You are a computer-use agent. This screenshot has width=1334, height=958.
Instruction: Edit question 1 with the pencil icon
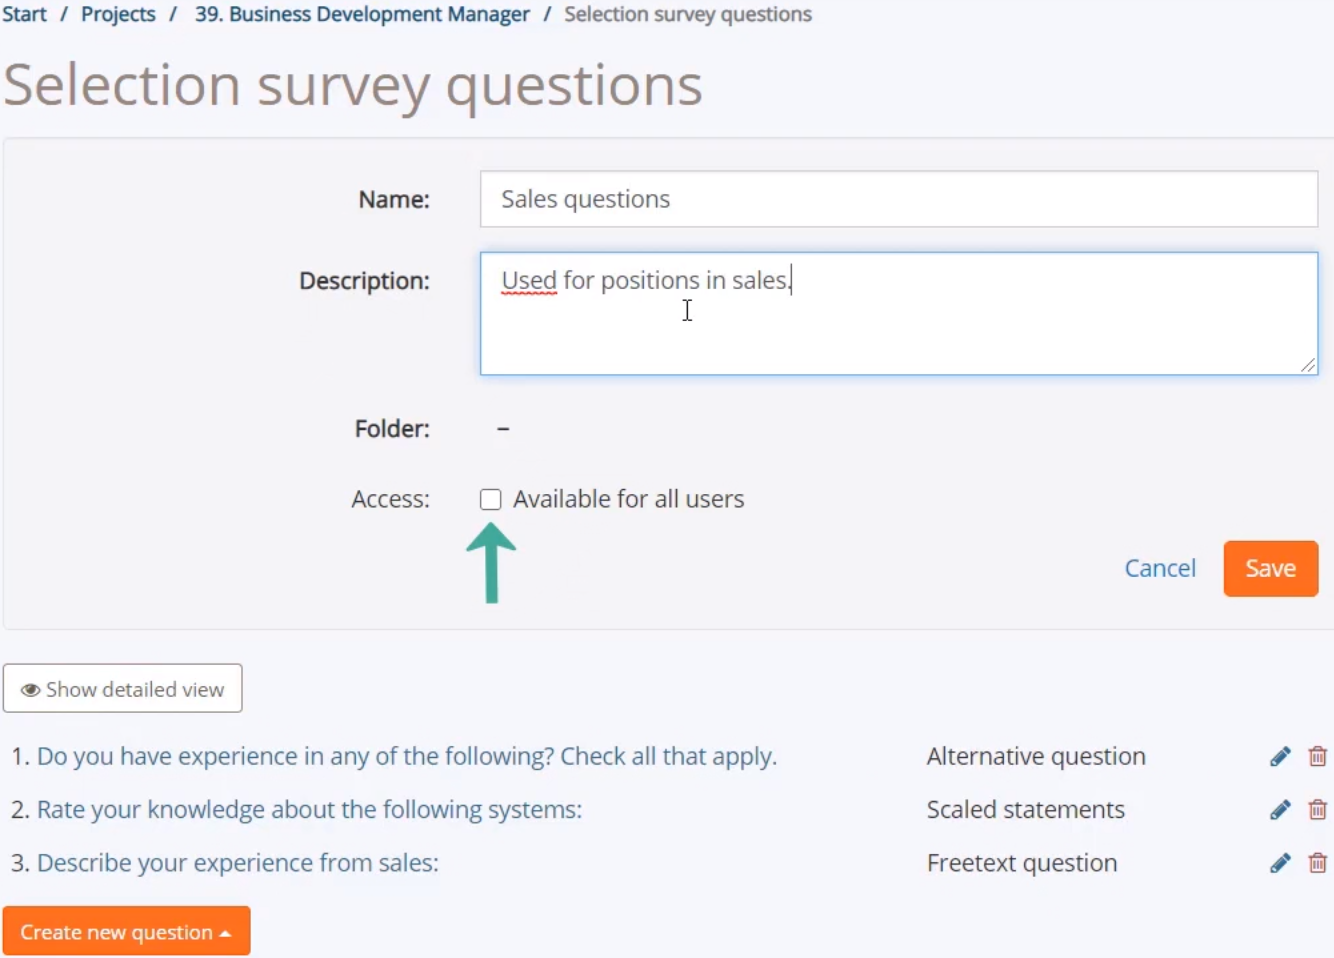(x=1280, y=757)
